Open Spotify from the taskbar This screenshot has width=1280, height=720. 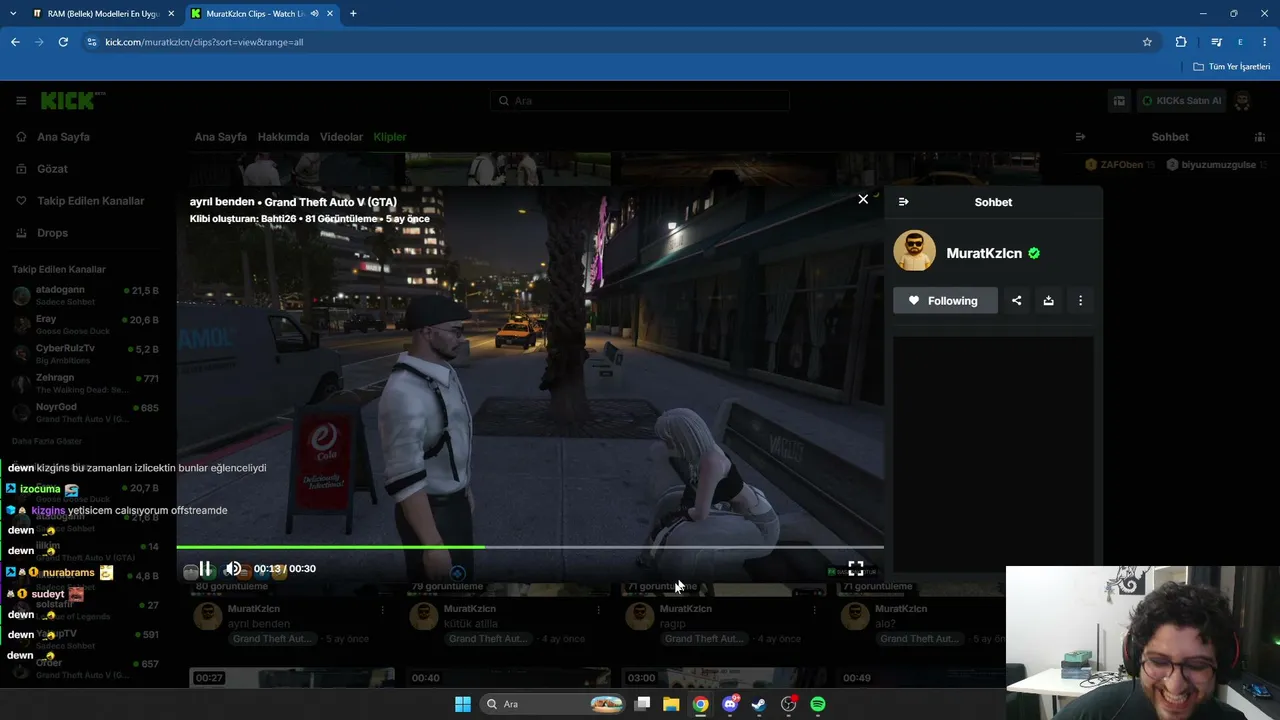(x=818, y=704)
